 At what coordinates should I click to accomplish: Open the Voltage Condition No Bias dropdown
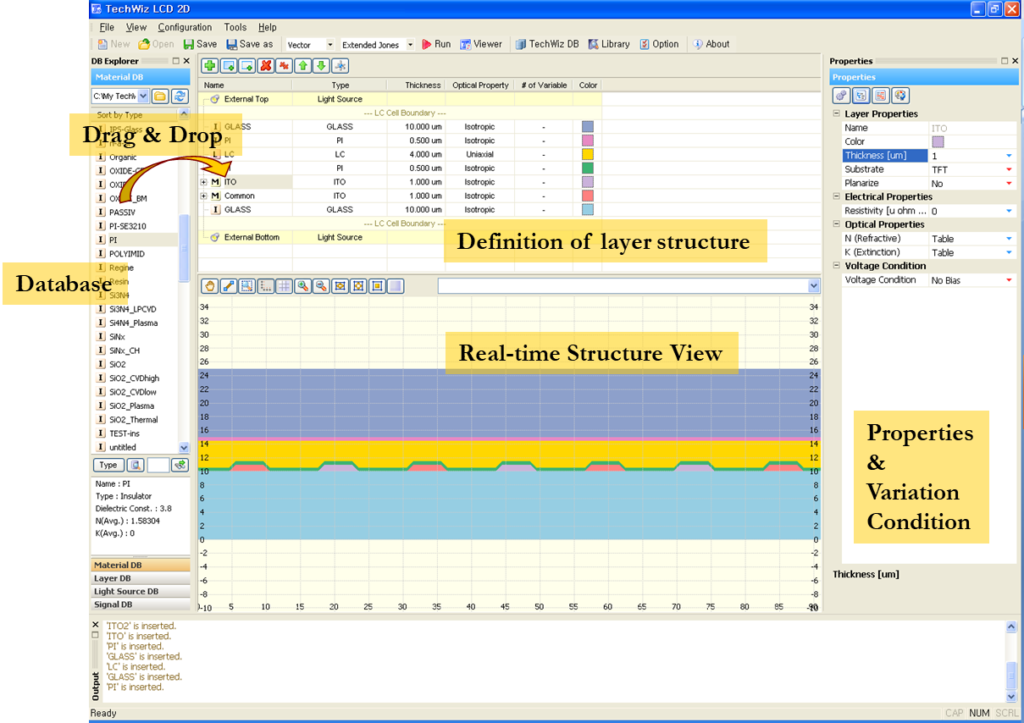tap(1009, 280)
